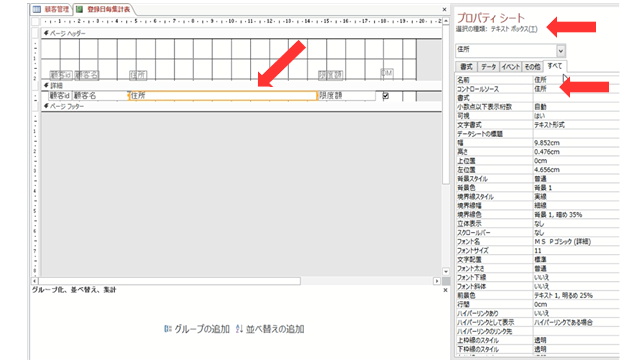Click the scroll-right arrow on horizontal scrollbar
Screen dimensions: 640x360
click(437, 281)
